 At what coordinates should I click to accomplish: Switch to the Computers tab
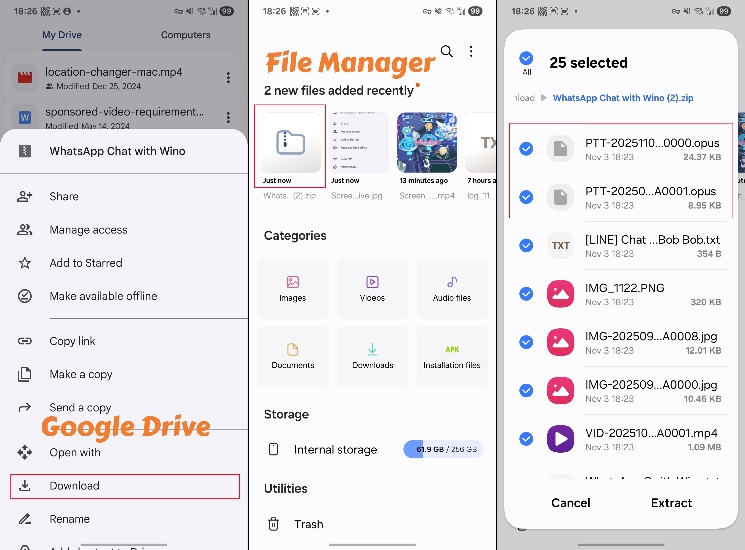[x=186, y=35]
